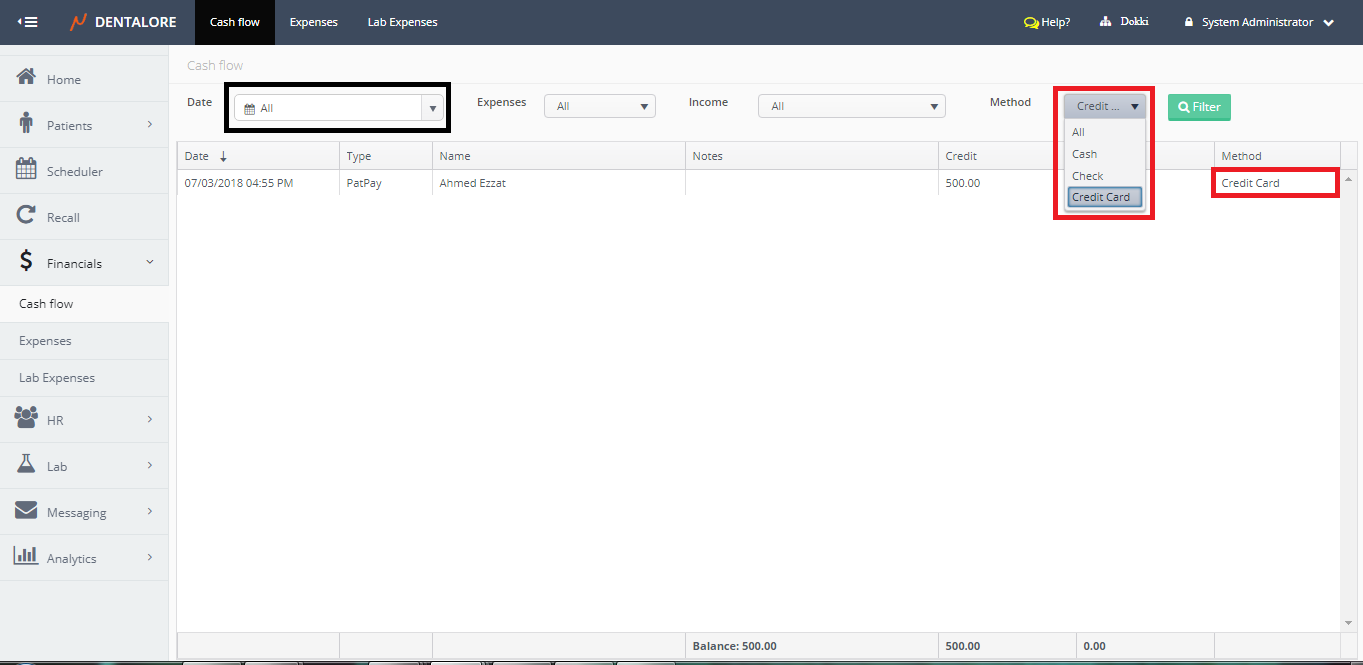This screenshot has height=665, width=1363.
Task: Click the HR group people icon
Action: coord(26,419)
